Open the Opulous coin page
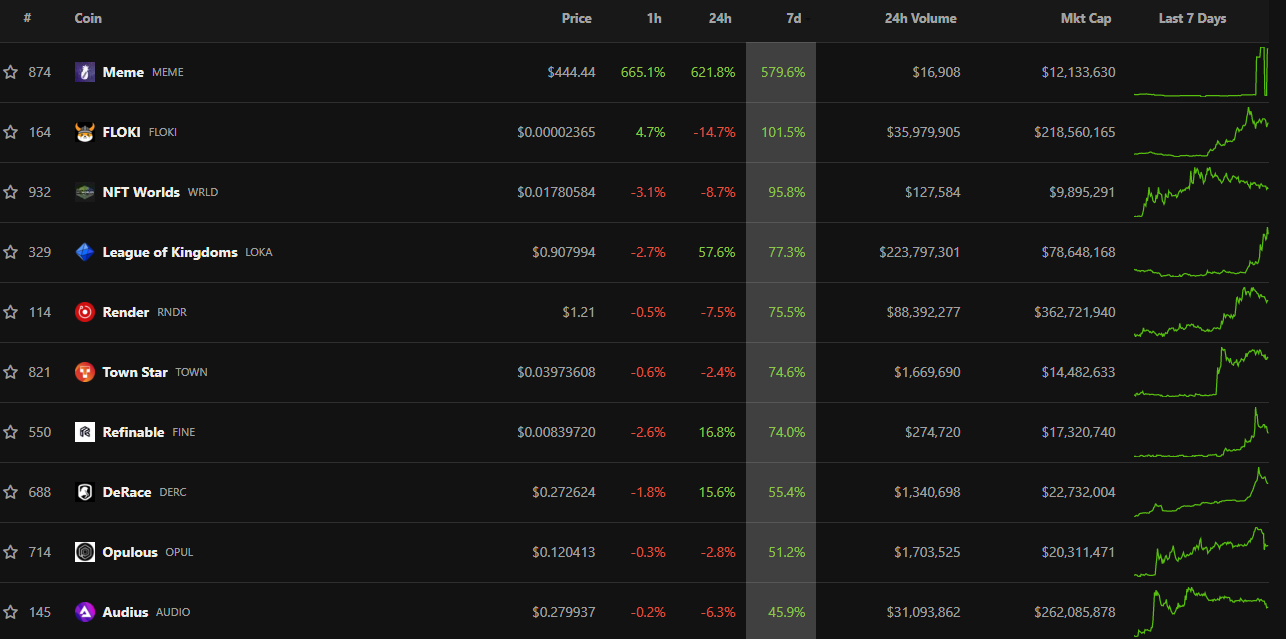Viewport: 1286px width, 639px height. coord(130,552)
